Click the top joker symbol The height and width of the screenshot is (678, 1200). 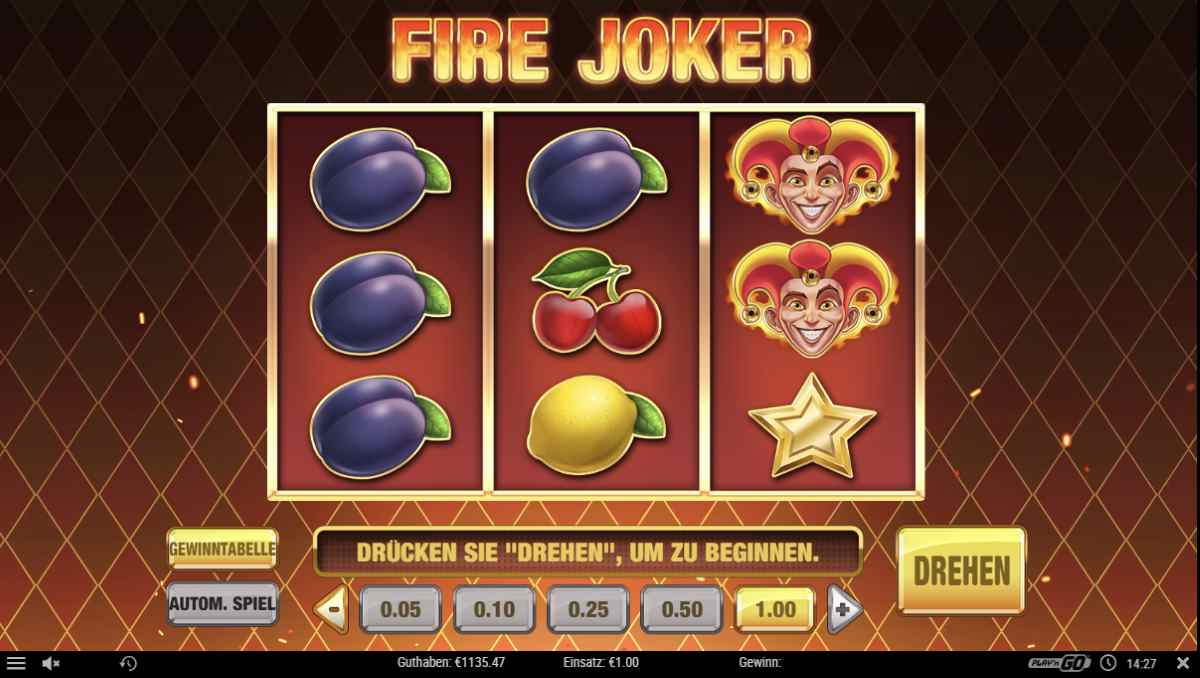point(812,176)
